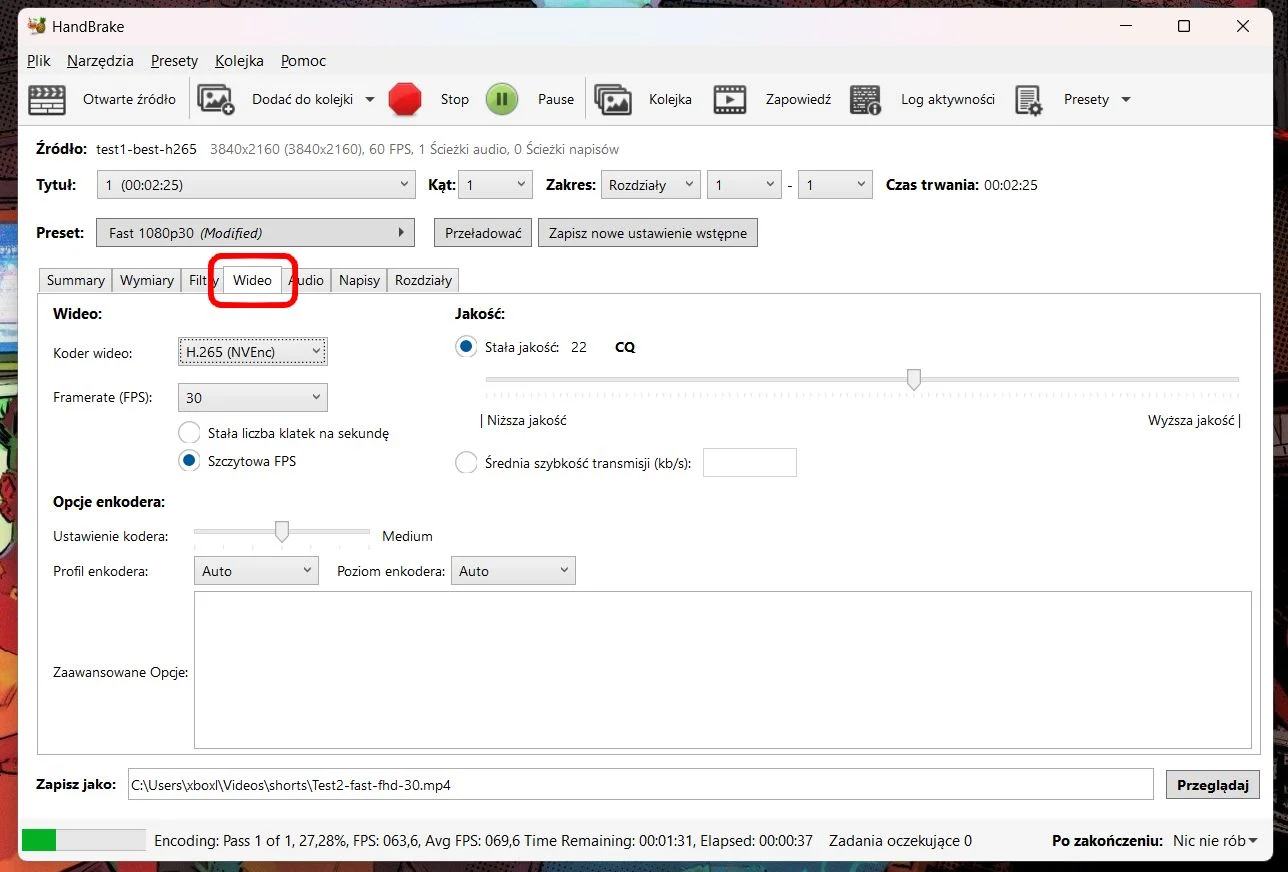Click the source name test1-best-h265
Image resolution: width=1288 pixels, height=872 pixels.
click(146, 149)
